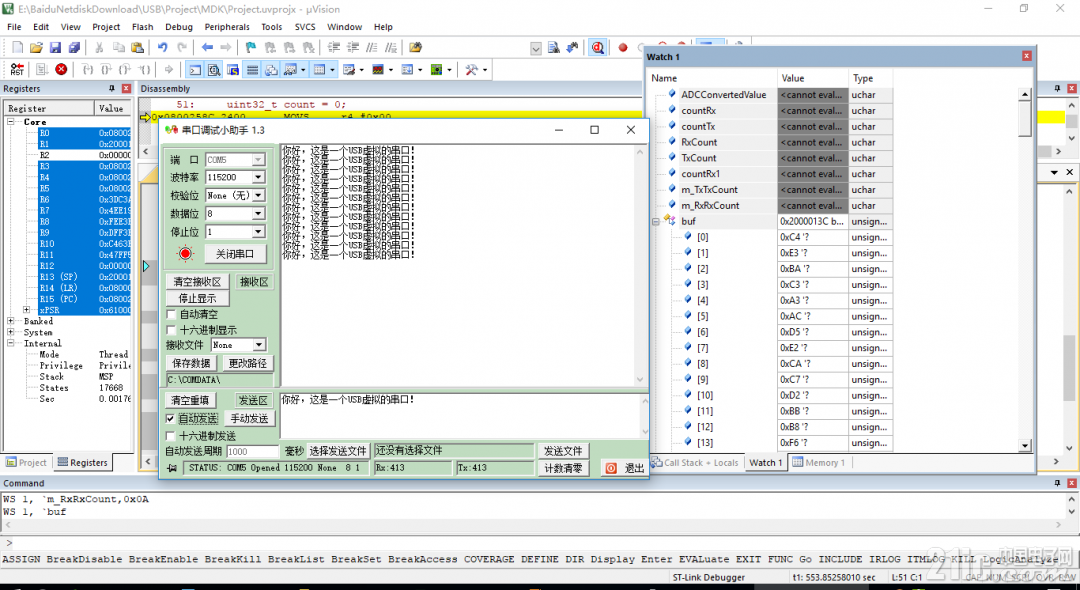Uncheck 自动发送 checkbox
Image resolution: width=1080 pixels, height=590 pixels.
tap(171, 418)
